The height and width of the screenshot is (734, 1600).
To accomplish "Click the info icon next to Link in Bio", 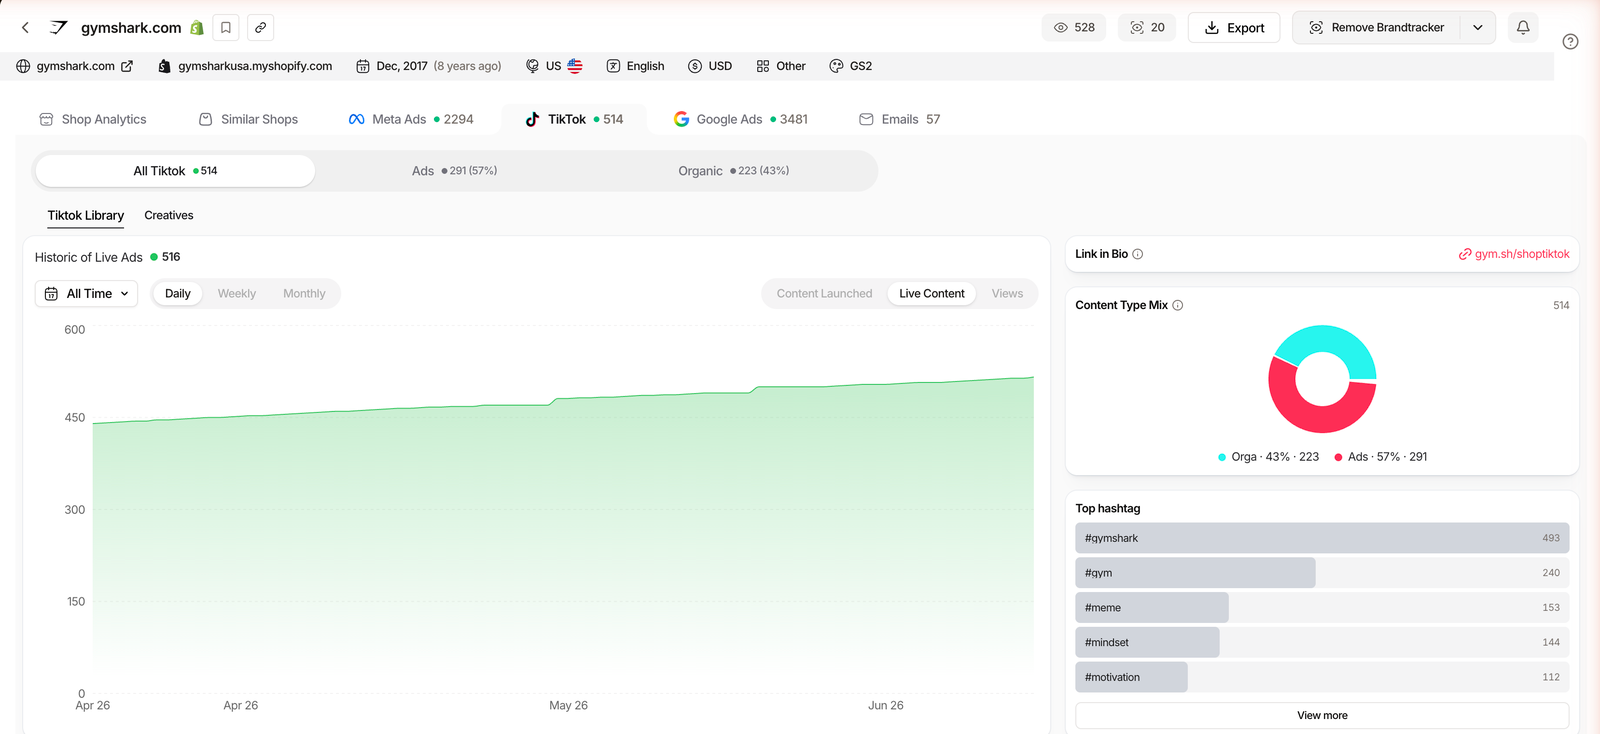I will click(x=1138, y=254).
